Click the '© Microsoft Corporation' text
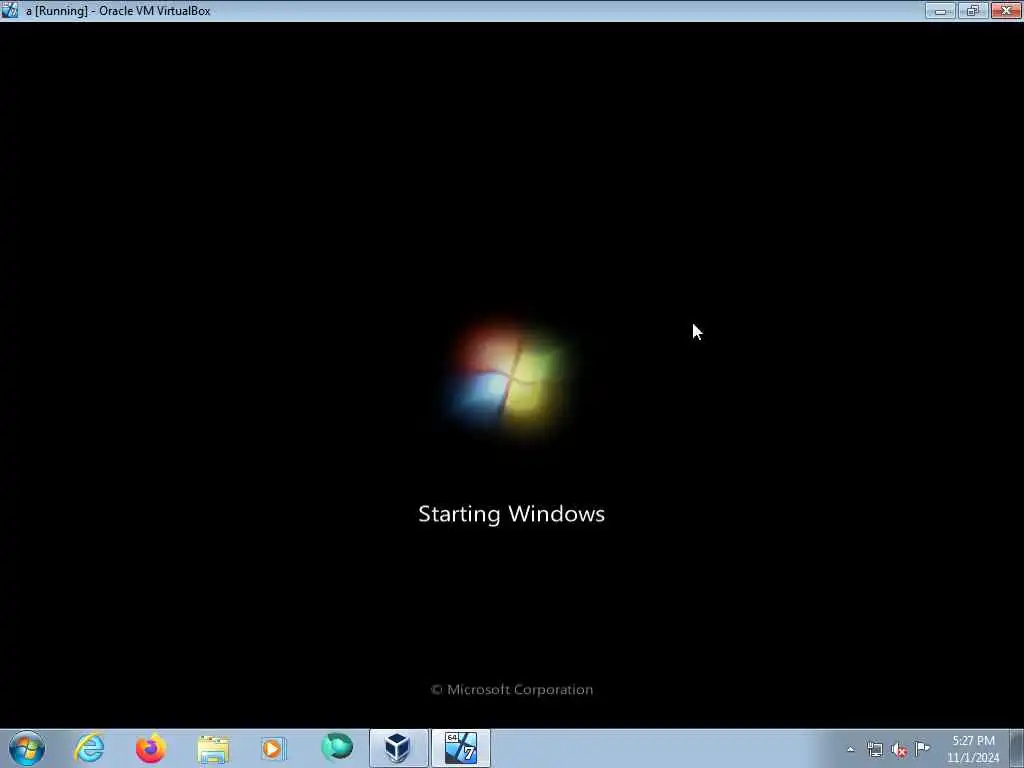This screenshot has width=1024, height=768. (x=512, y=690)
